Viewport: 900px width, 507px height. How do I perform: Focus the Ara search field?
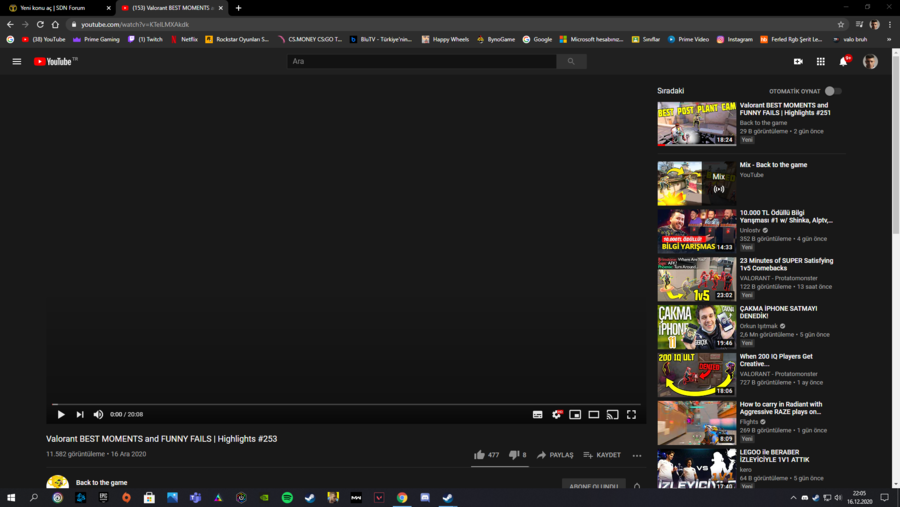(x=422, y=61)
